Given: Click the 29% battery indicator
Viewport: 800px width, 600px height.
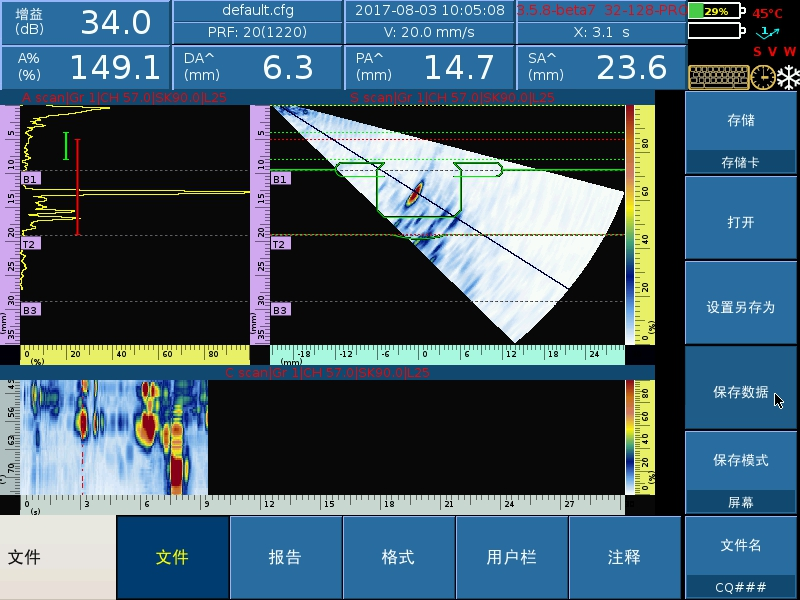Looking at the screenshot, I should click(x=716, y=11).
